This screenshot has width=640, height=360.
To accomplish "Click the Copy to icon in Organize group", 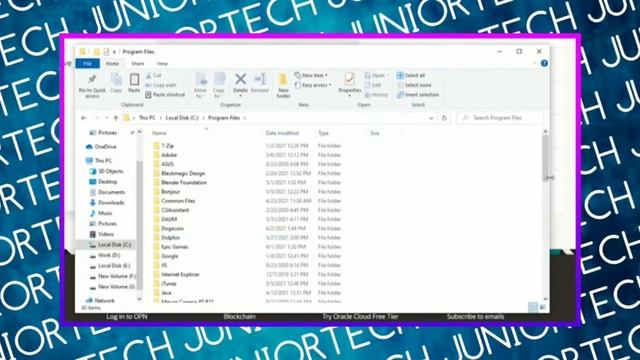I will [x=219, y=79].
